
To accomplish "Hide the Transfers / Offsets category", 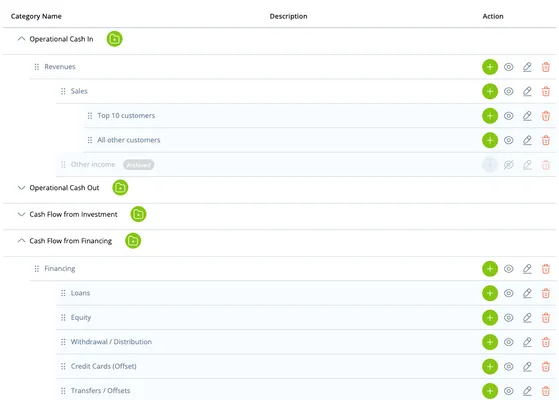I will tap(509, 391).
